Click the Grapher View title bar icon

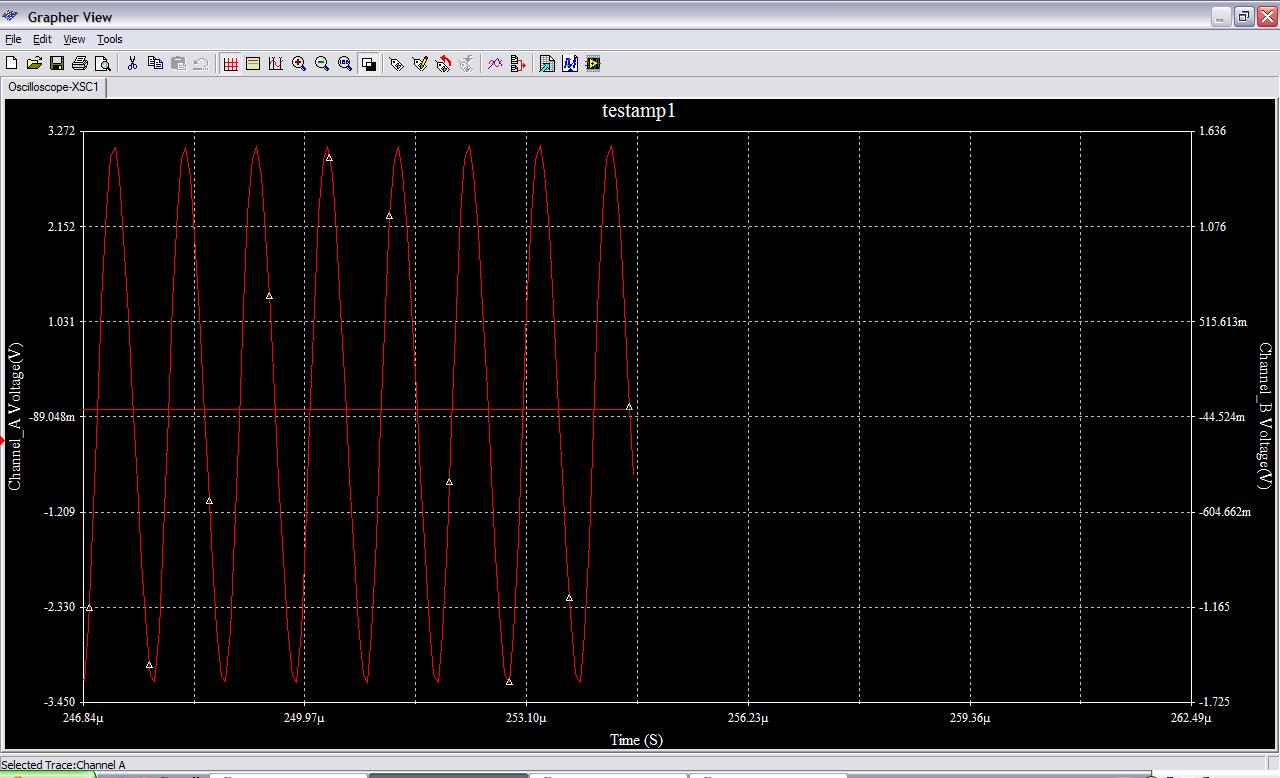[x=12, y=16]
